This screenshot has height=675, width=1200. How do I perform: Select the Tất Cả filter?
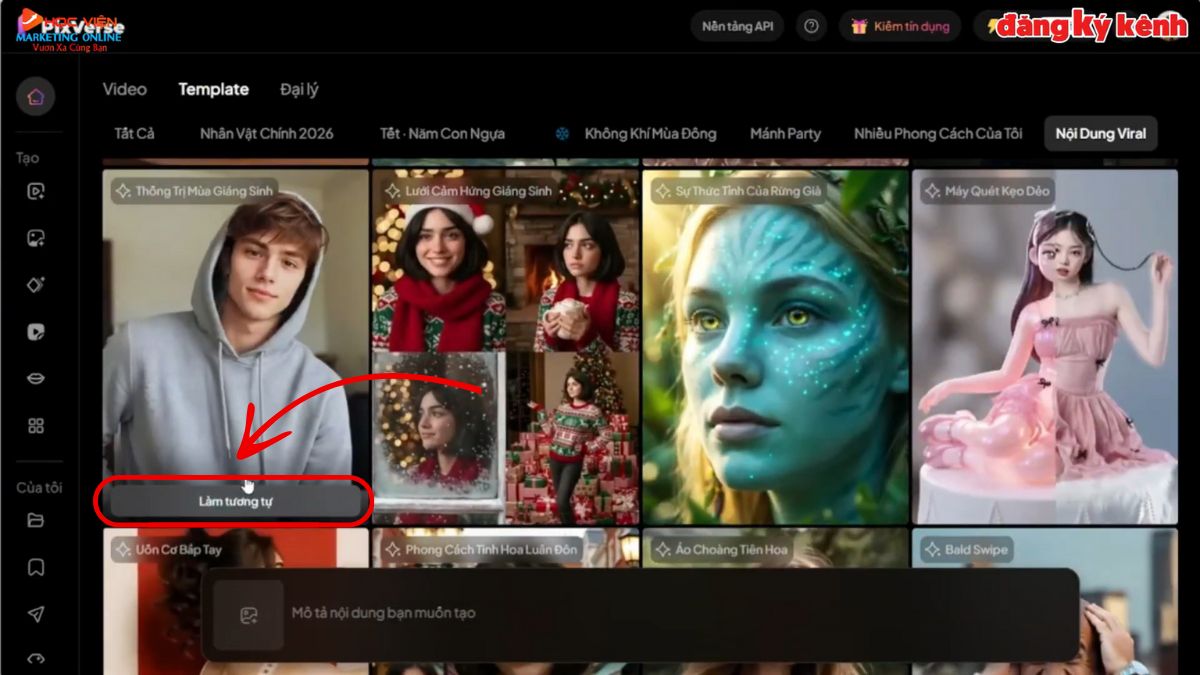tap(133, 133)
